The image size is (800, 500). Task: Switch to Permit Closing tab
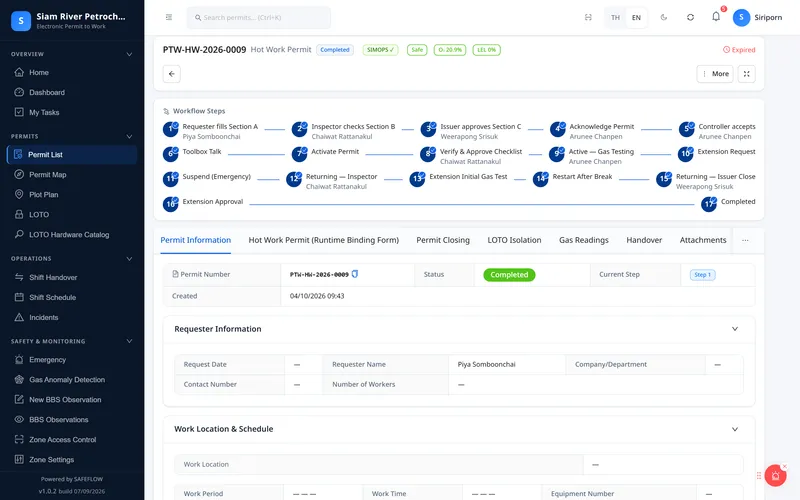[x=443, y=240]
